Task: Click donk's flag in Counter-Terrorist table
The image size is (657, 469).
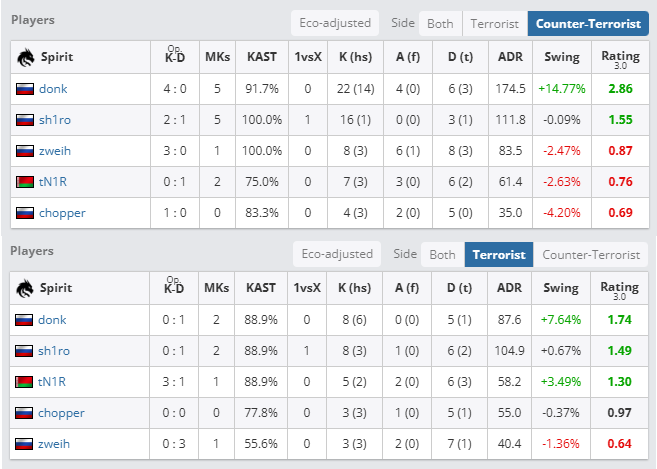Action: (x=26, y=89)
